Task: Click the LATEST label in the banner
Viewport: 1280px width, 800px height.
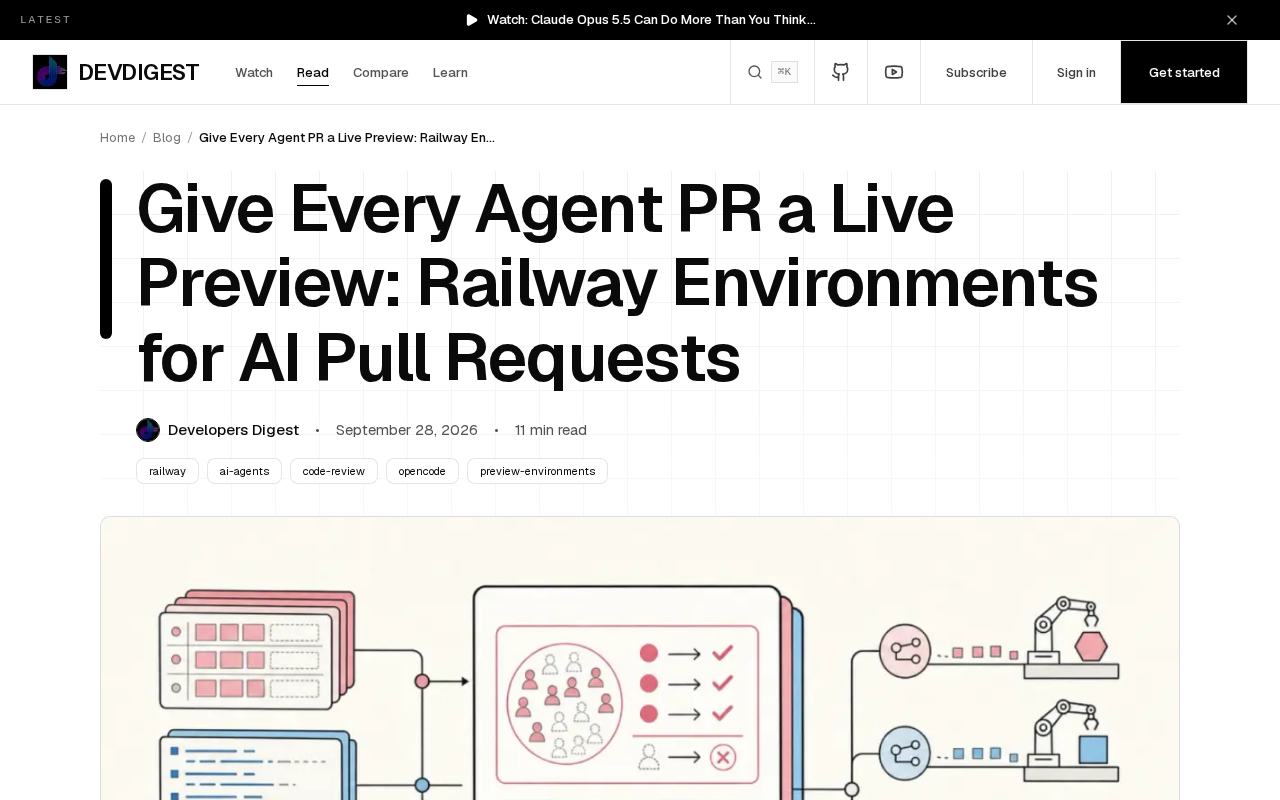Action: (x=46, y=20)
